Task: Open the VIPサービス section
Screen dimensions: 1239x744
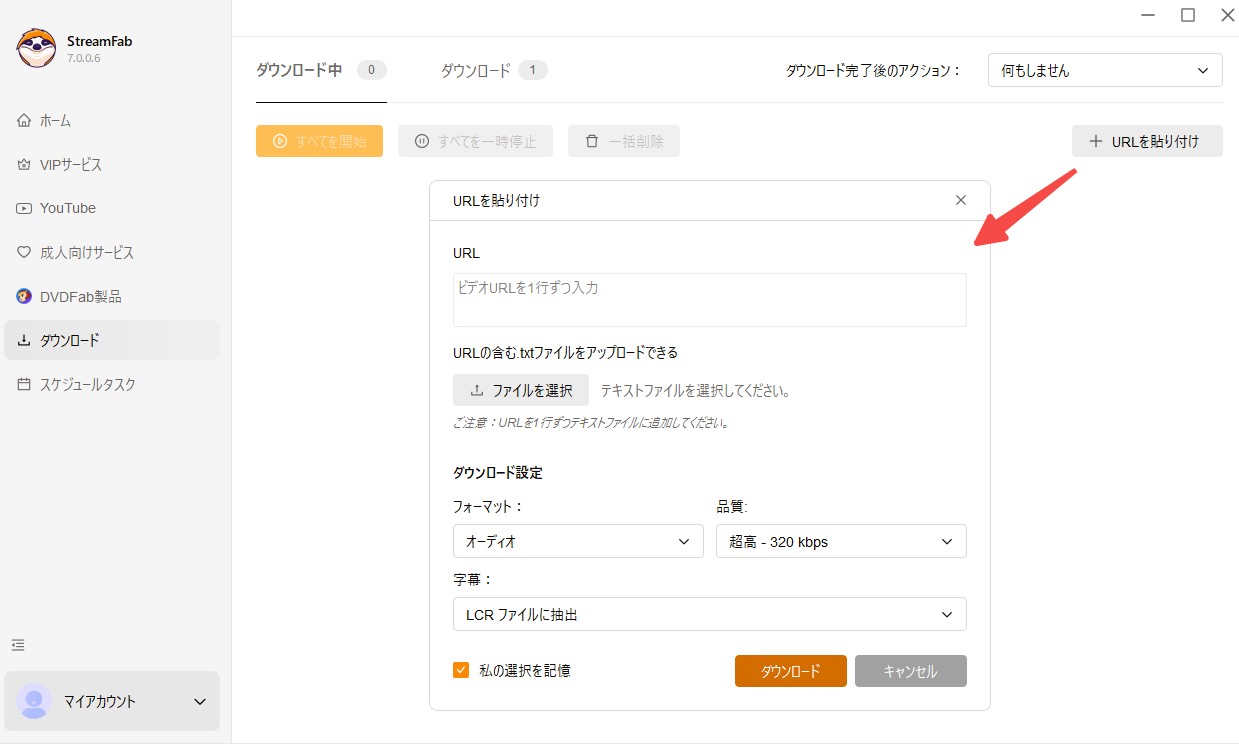Action: point(69,164)
